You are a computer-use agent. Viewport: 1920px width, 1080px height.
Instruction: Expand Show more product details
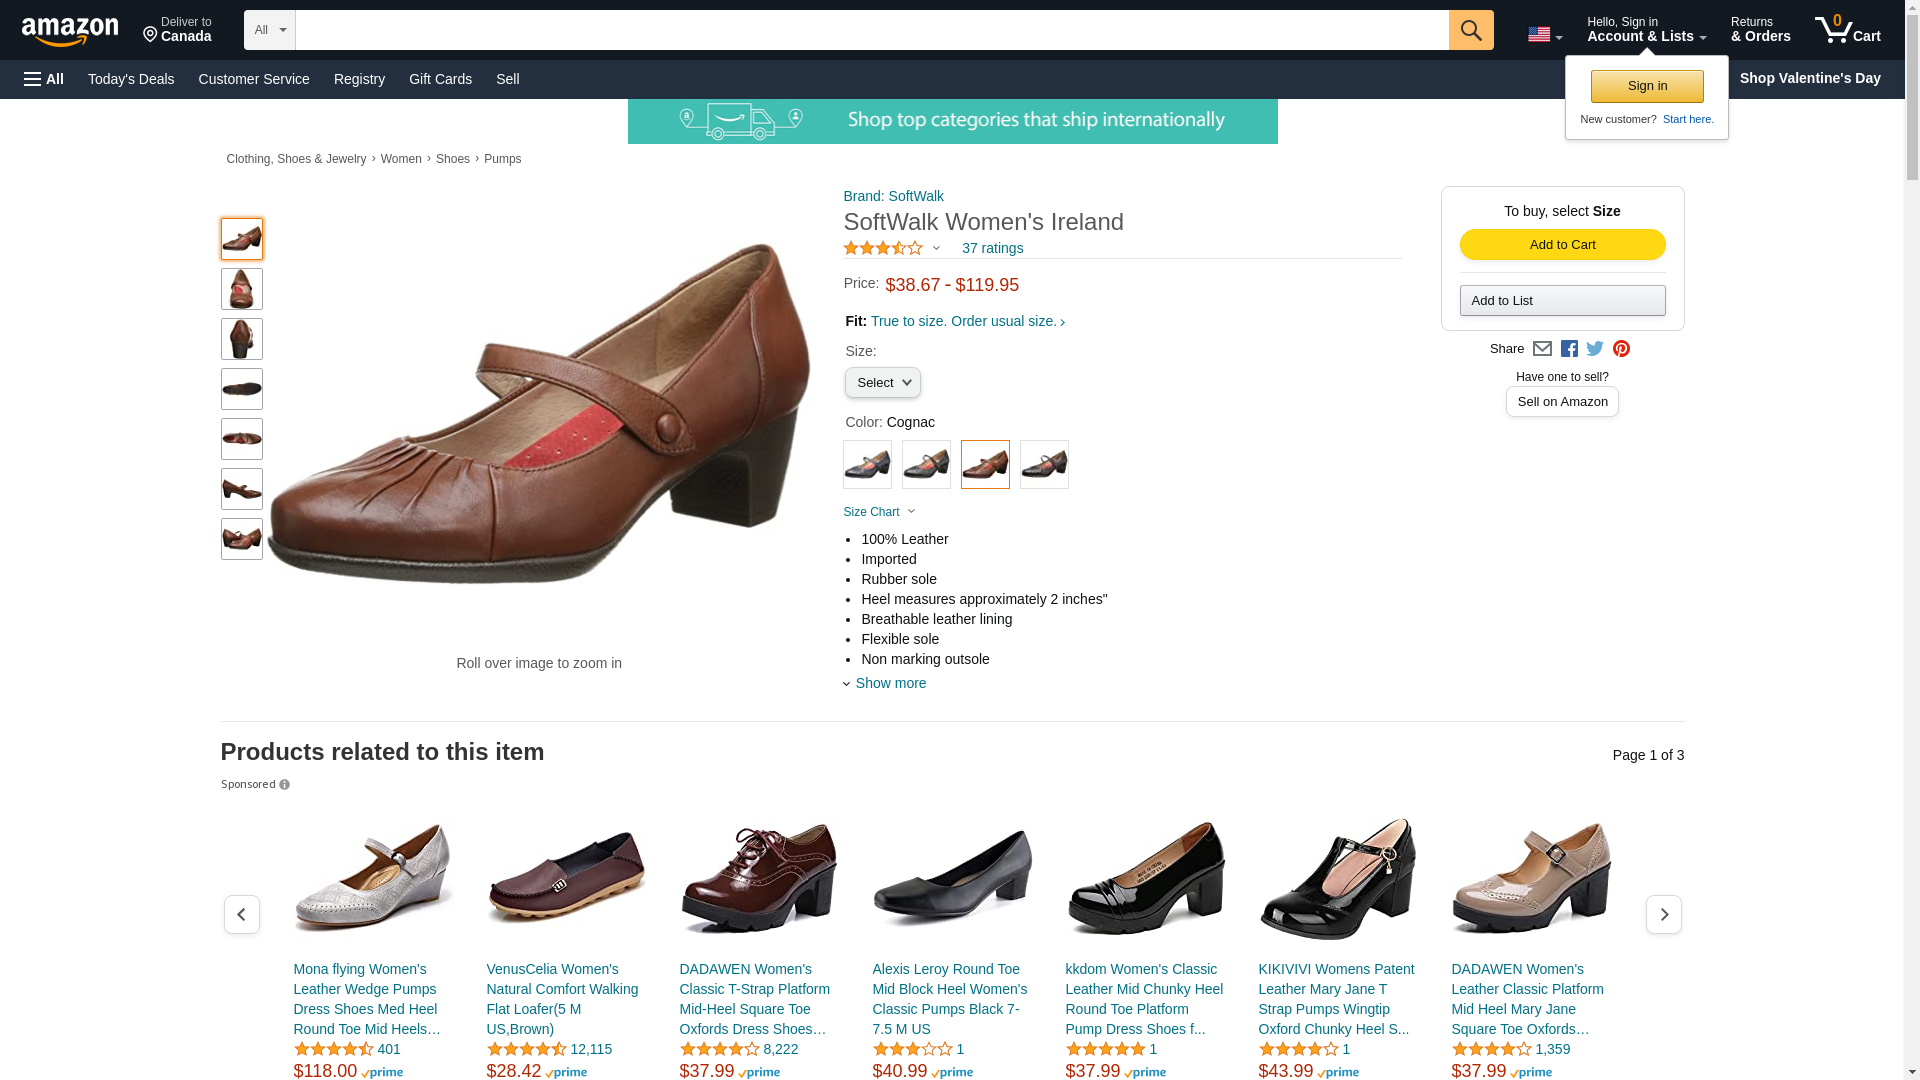click(889, 683)
